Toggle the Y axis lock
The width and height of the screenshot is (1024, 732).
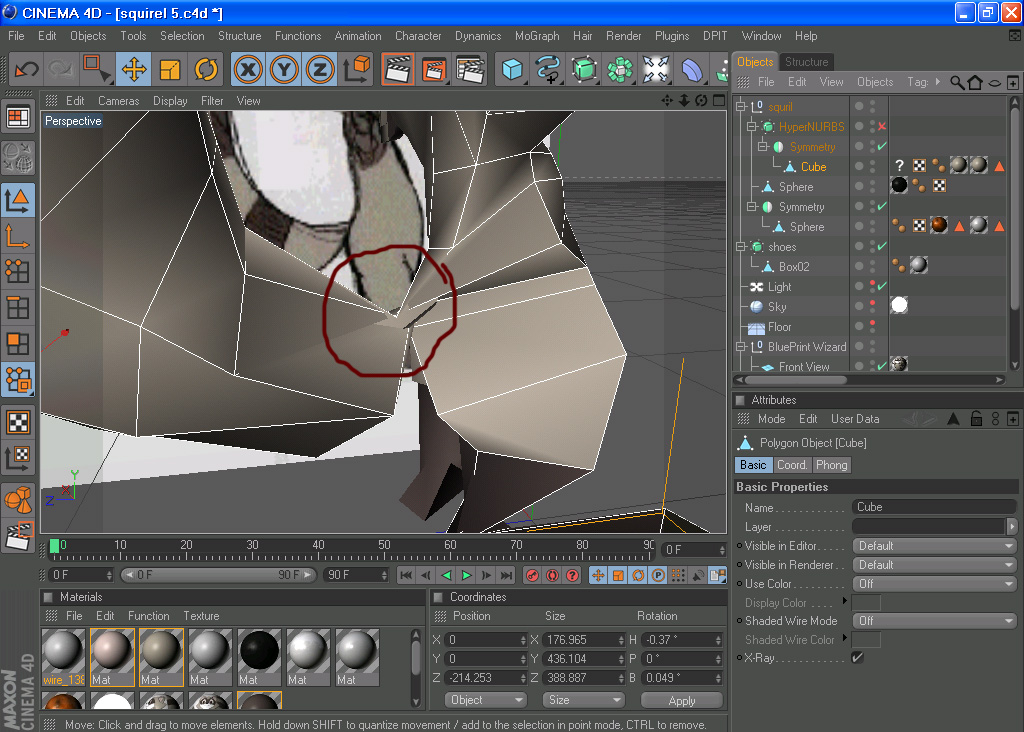coord(284,69)
